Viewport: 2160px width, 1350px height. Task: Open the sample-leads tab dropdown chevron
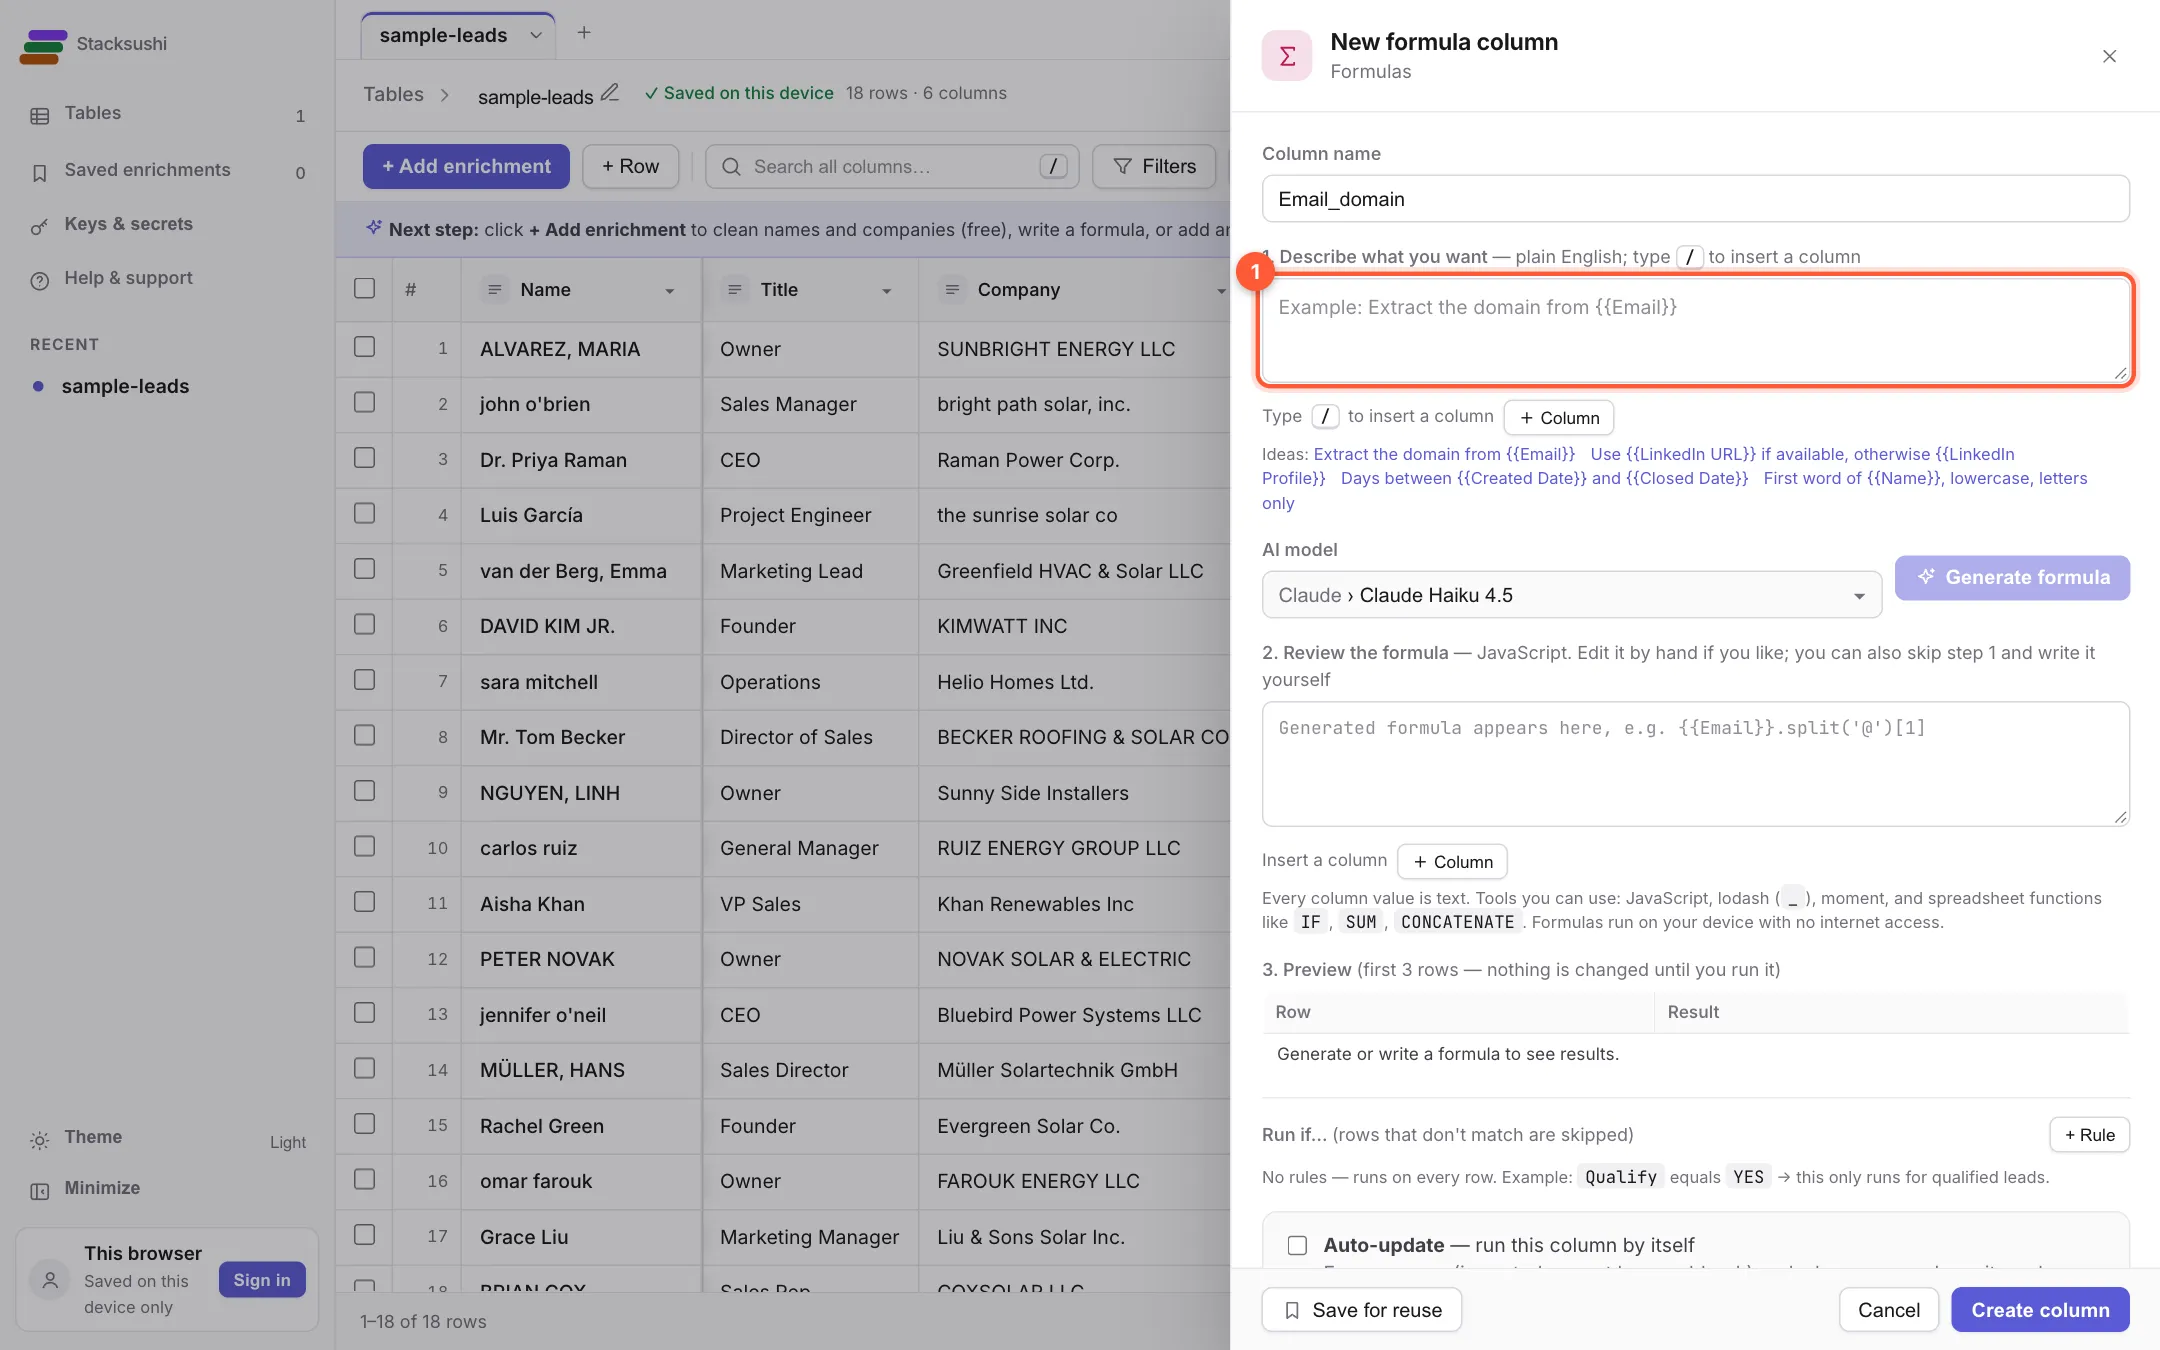point(536,36)
